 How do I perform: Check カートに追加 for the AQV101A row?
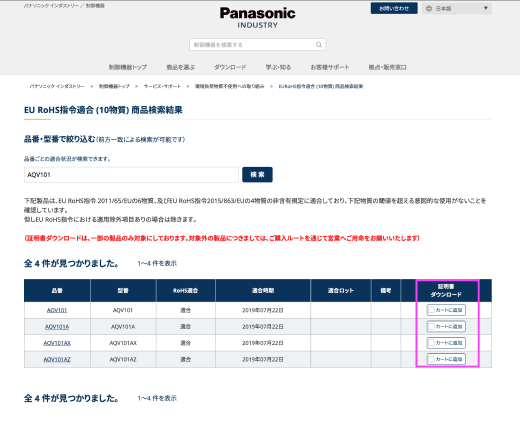coord(446,326)
